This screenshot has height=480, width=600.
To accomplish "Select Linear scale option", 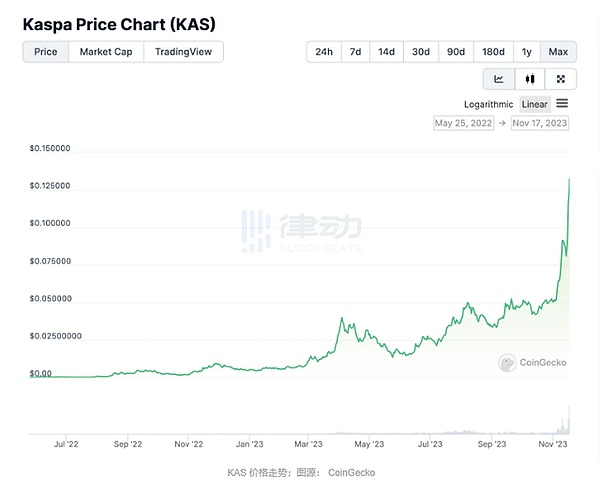I will coord(535,104).
